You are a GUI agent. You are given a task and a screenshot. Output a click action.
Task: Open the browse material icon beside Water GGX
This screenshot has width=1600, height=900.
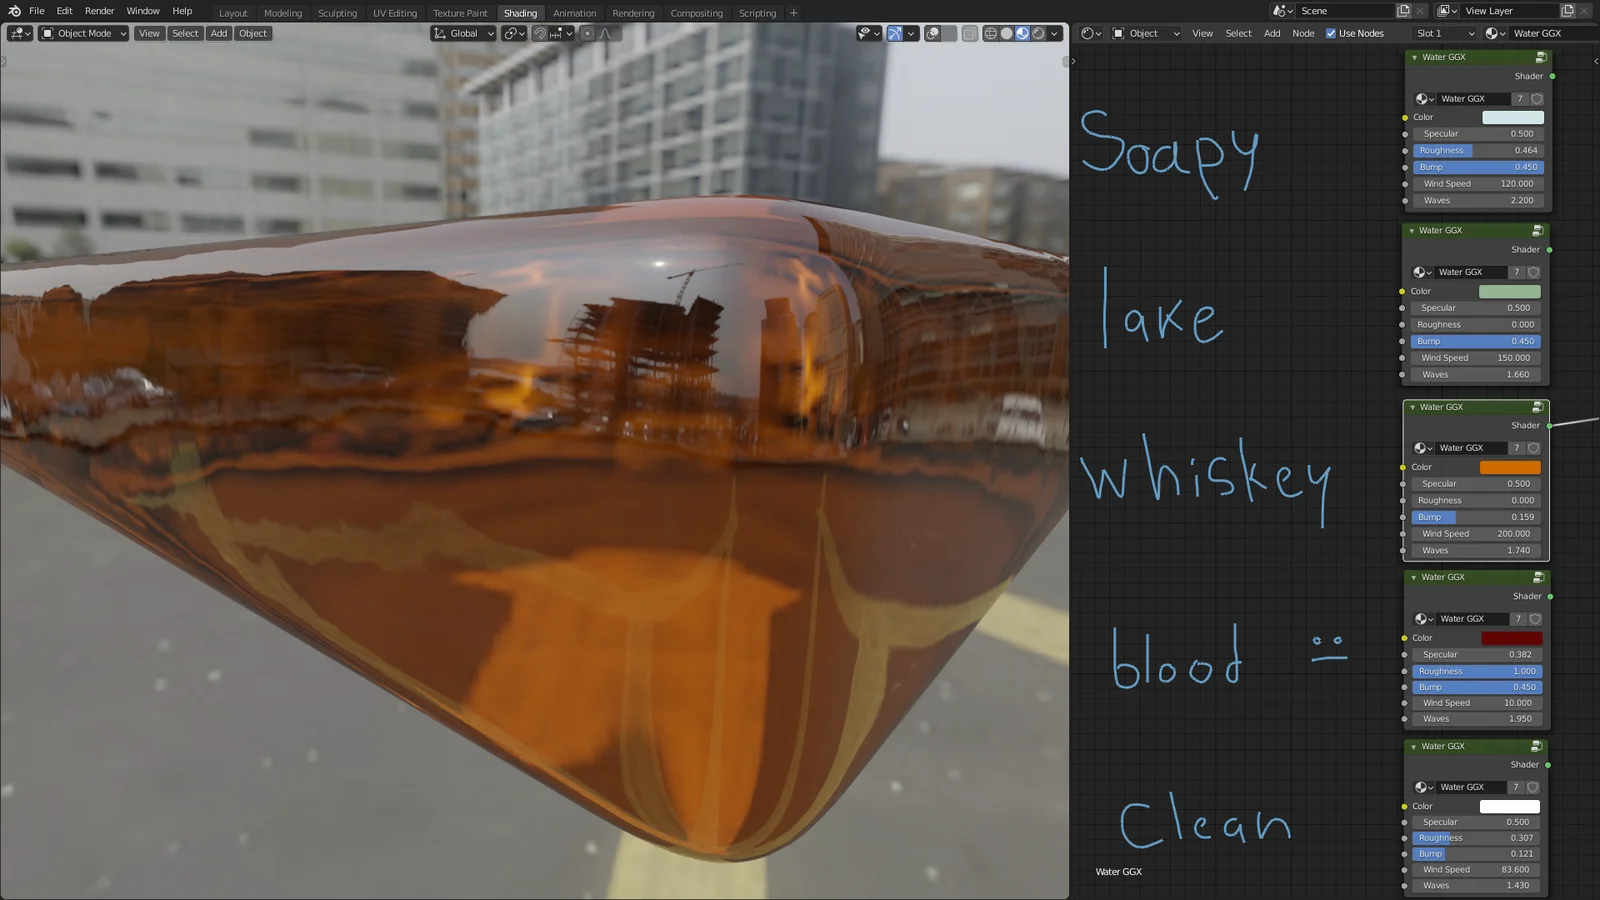(x=1494, y=33)
